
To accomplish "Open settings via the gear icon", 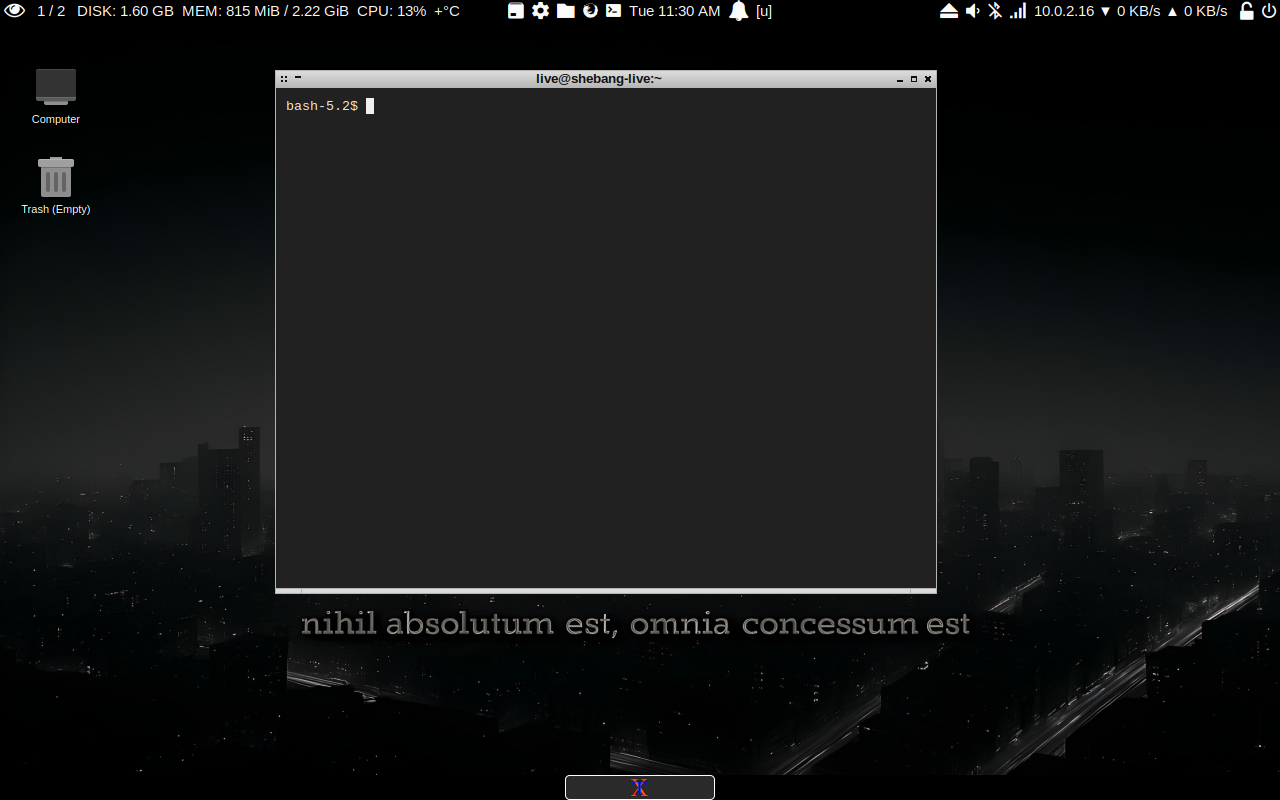I will pos(540,11).
